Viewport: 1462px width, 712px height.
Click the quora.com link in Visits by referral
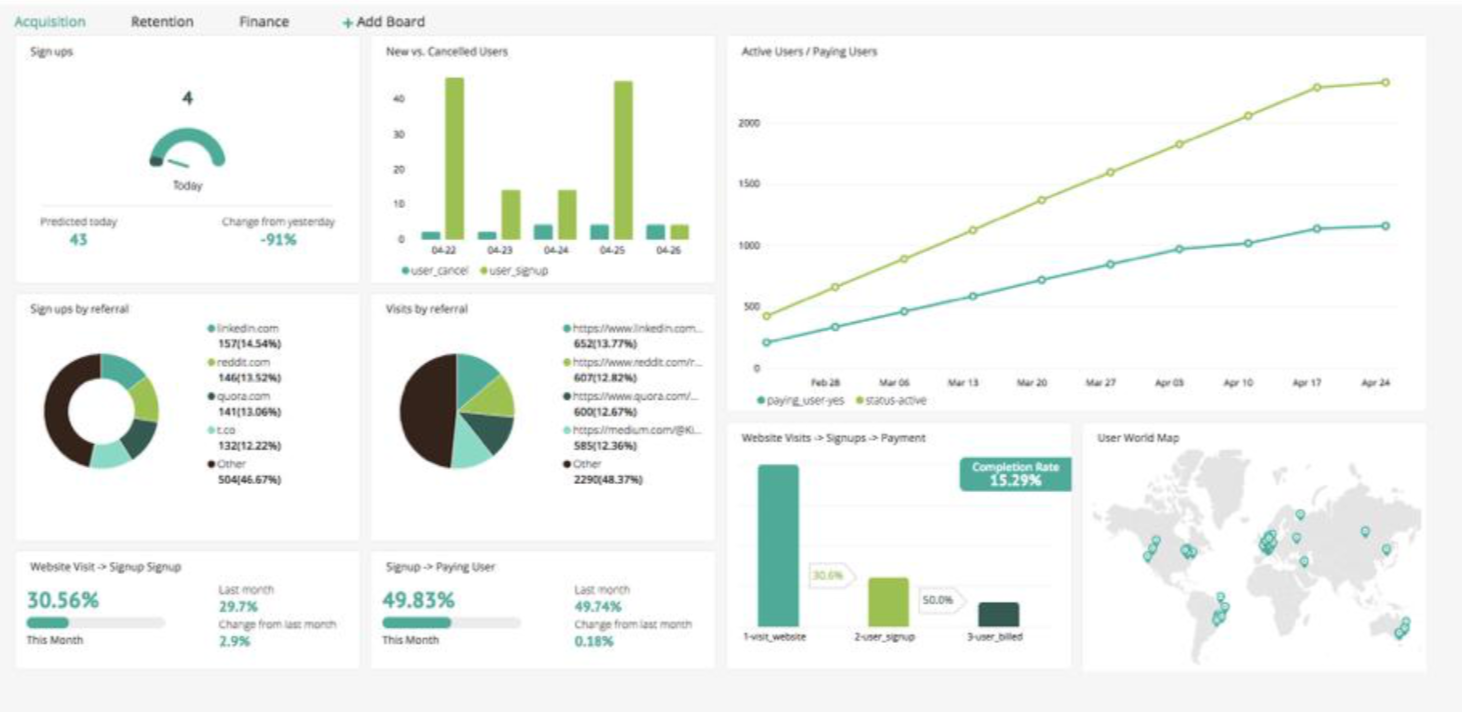[634, 396]
